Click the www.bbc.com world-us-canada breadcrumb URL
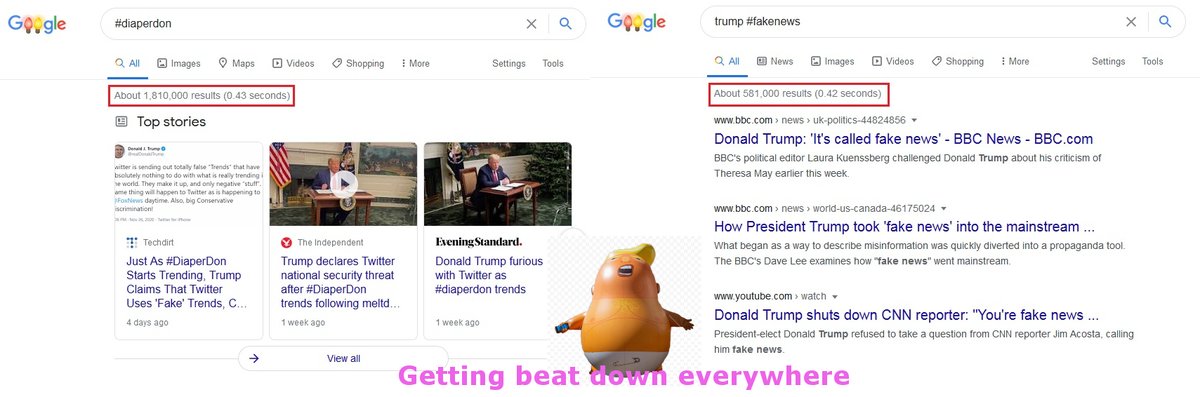The height and width of the screenshot is (397, 1200). pos(825,208)
